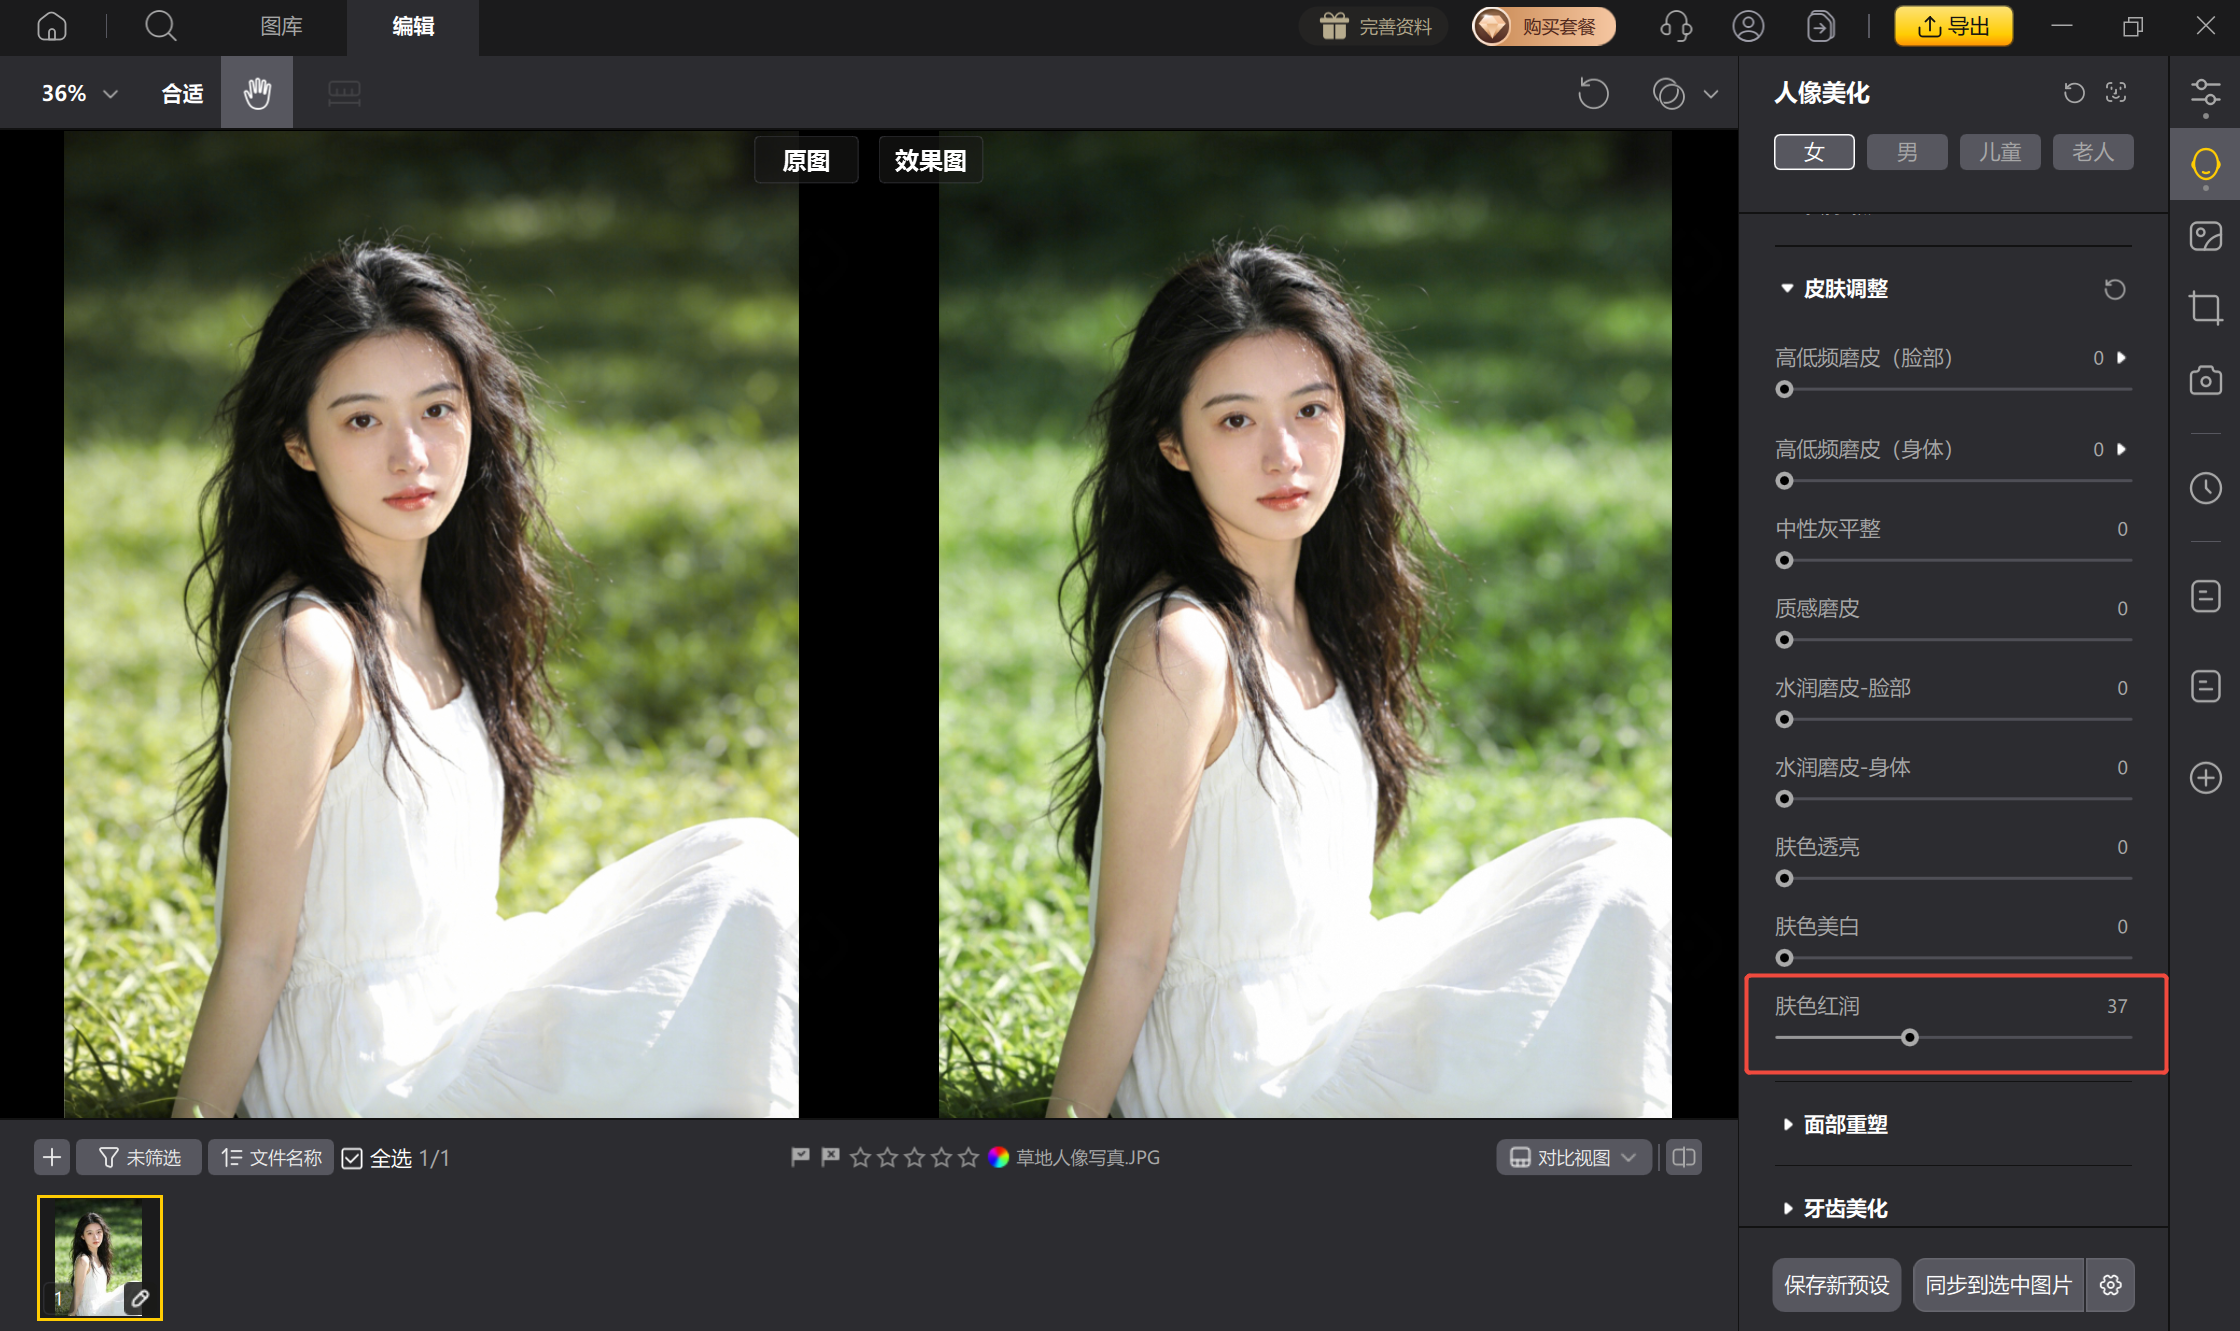Click the face detection icon

2116,93
